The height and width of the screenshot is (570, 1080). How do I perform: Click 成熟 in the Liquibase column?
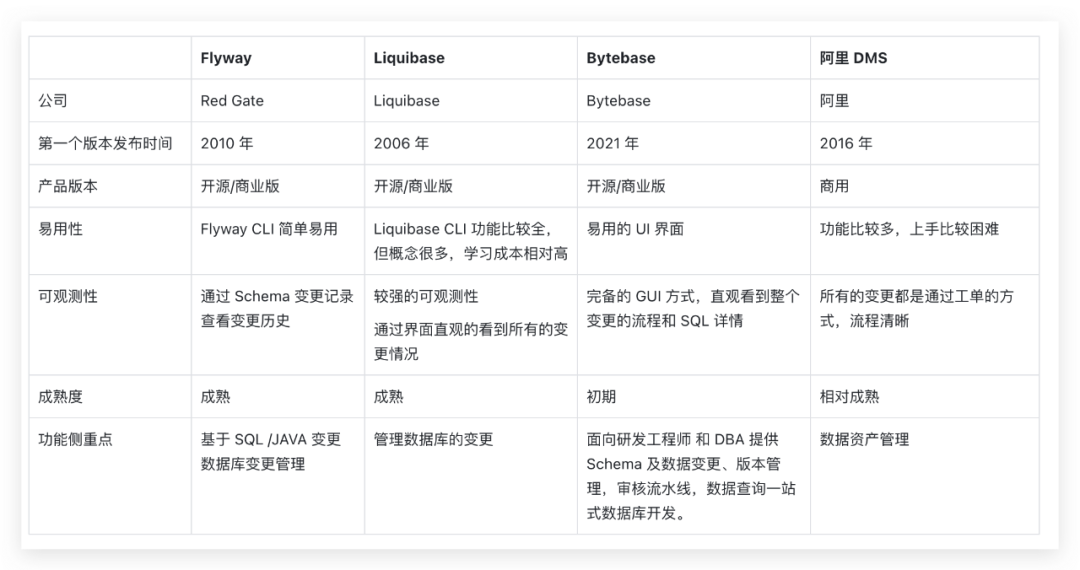click(388, 397)
